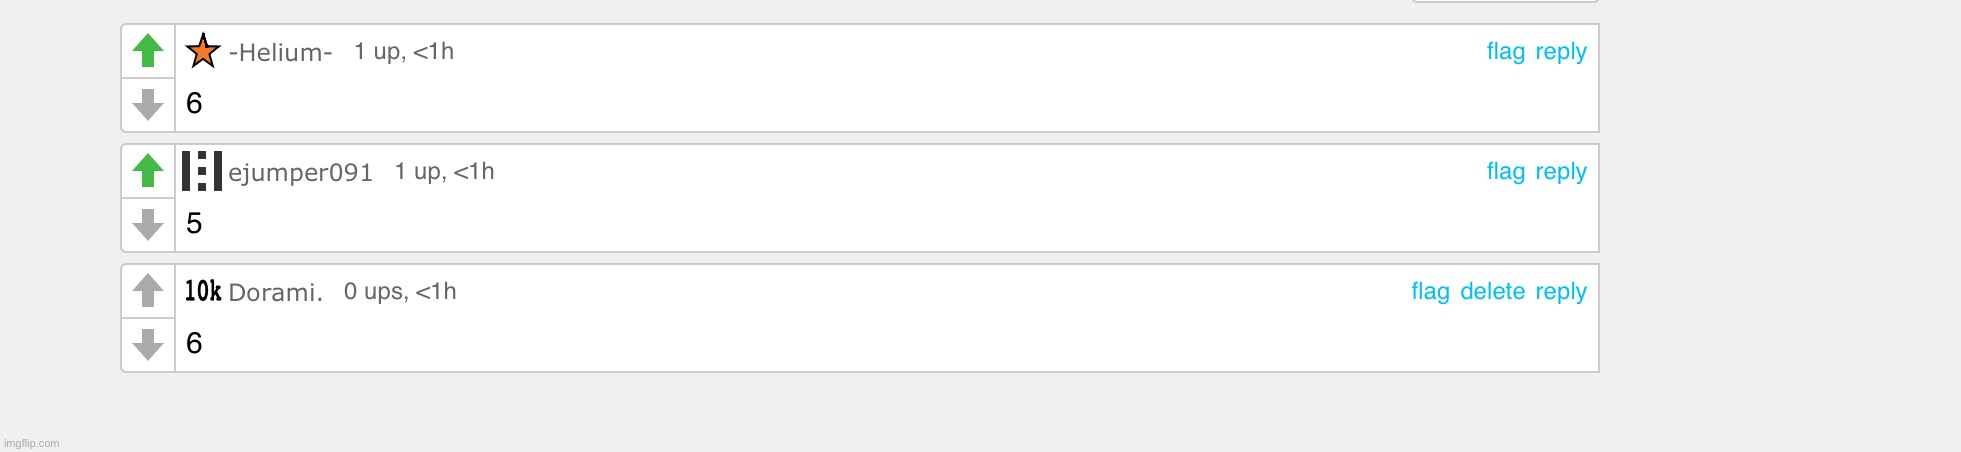1961x452 pixels.
Task: Reply to Dorami.'s comment
Action: (1561, 291)
